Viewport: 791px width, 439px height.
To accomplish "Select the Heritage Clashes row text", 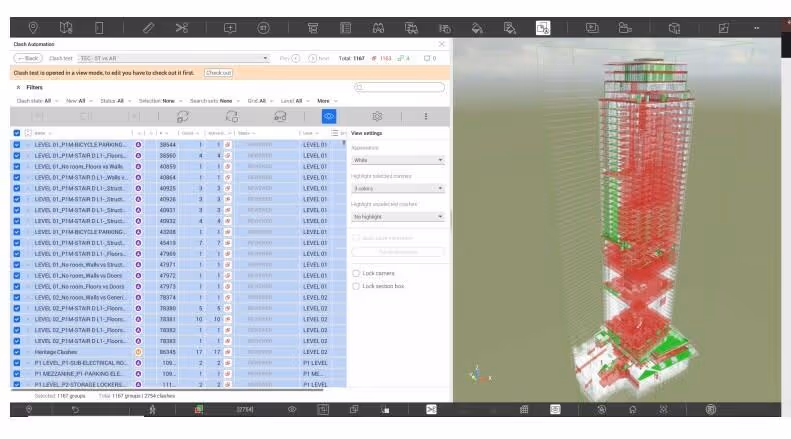I will click(56, 352).
